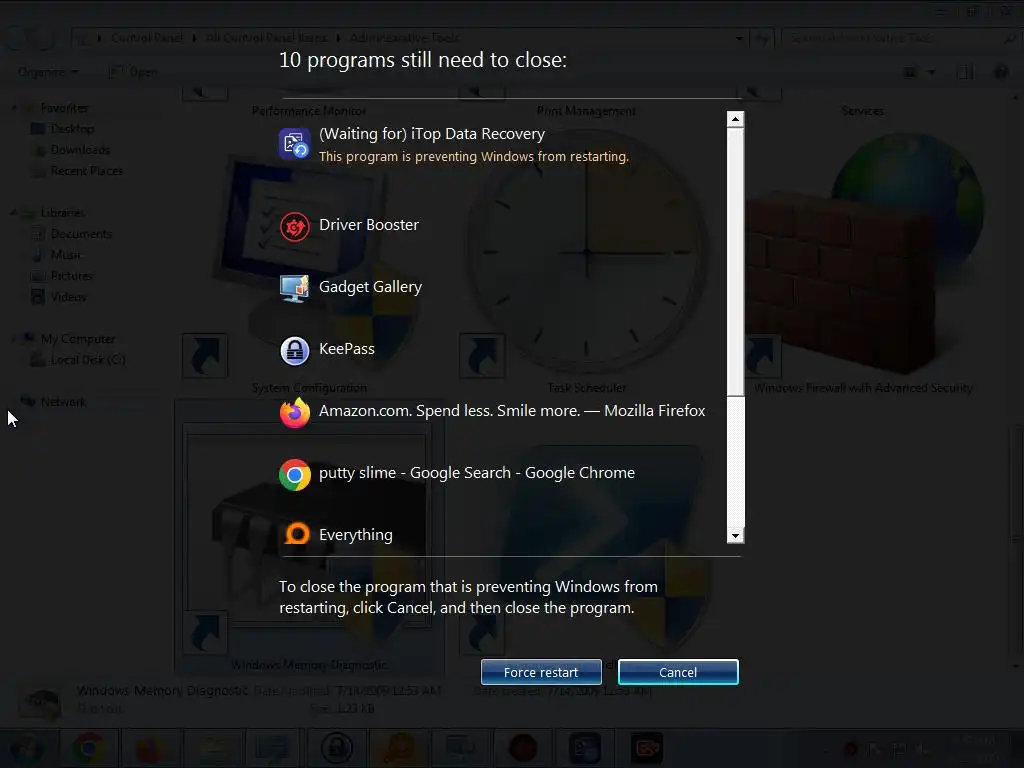
Task: Select Music library in navigation pane
Action: click(x=66, y=254)
